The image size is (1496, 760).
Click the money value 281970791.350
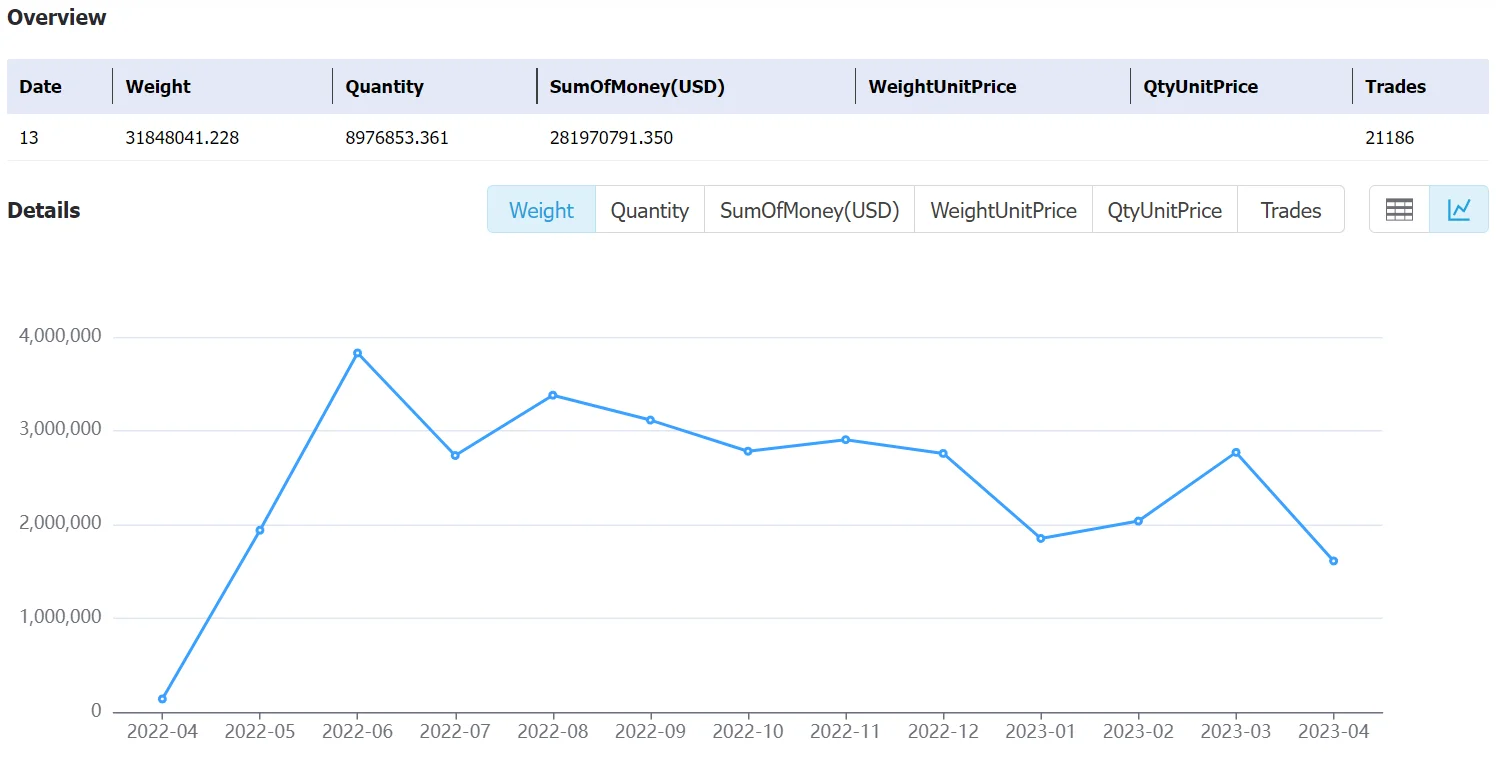[x=611, y=138]
